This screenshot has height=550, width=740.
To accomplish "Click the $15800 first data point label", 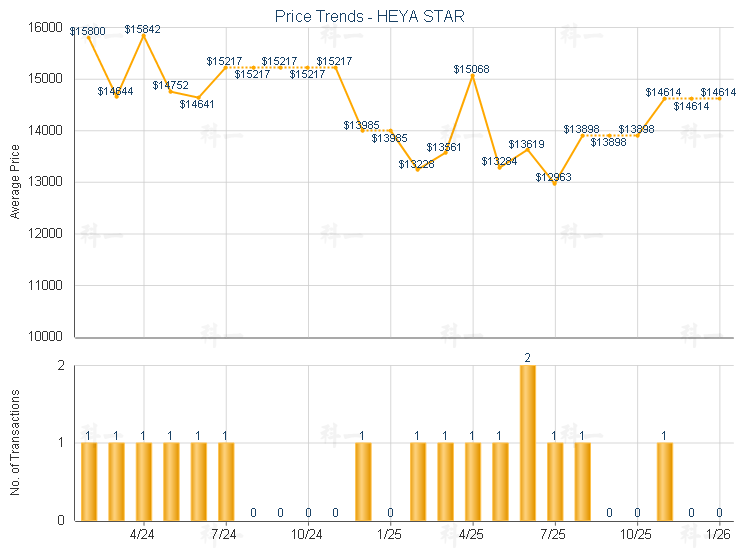I will pyautogui.click(x=88, y=31).
